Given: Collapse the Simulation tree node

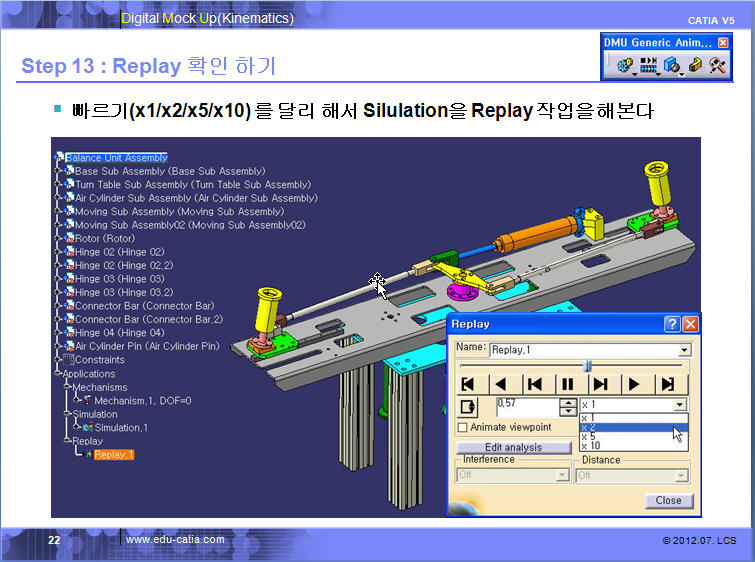Looking at the screenshot, I should (x=67, y=414).
